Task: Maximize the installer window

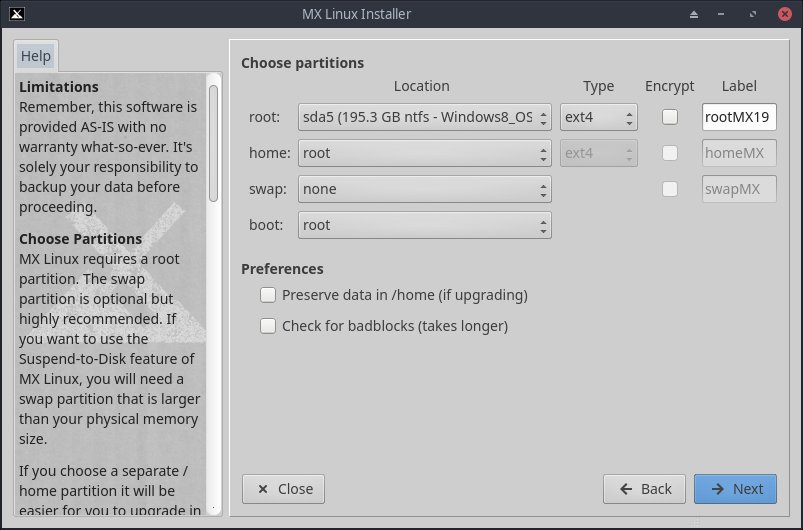Action: tap(753, 14)
